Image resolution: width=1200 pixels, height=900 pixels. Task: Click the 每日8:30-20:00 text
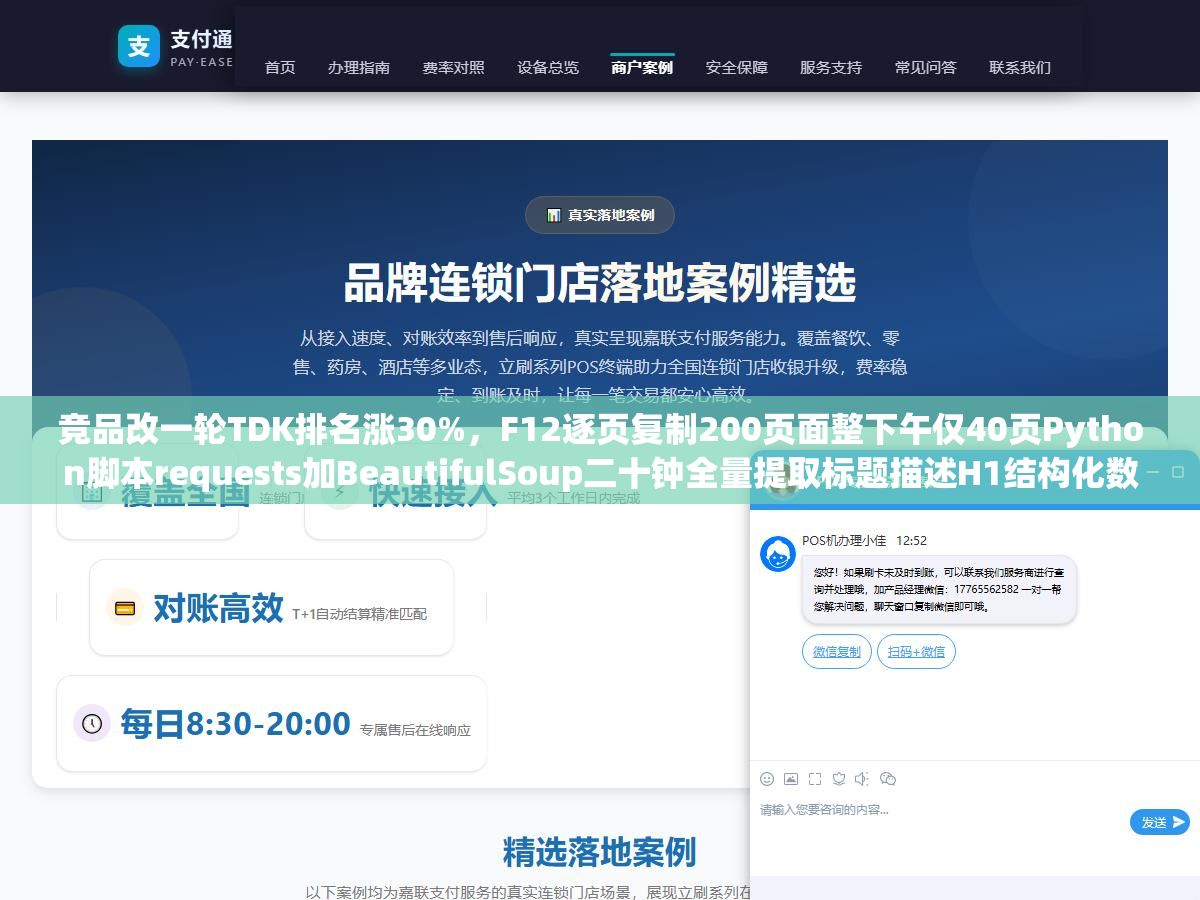235,723
